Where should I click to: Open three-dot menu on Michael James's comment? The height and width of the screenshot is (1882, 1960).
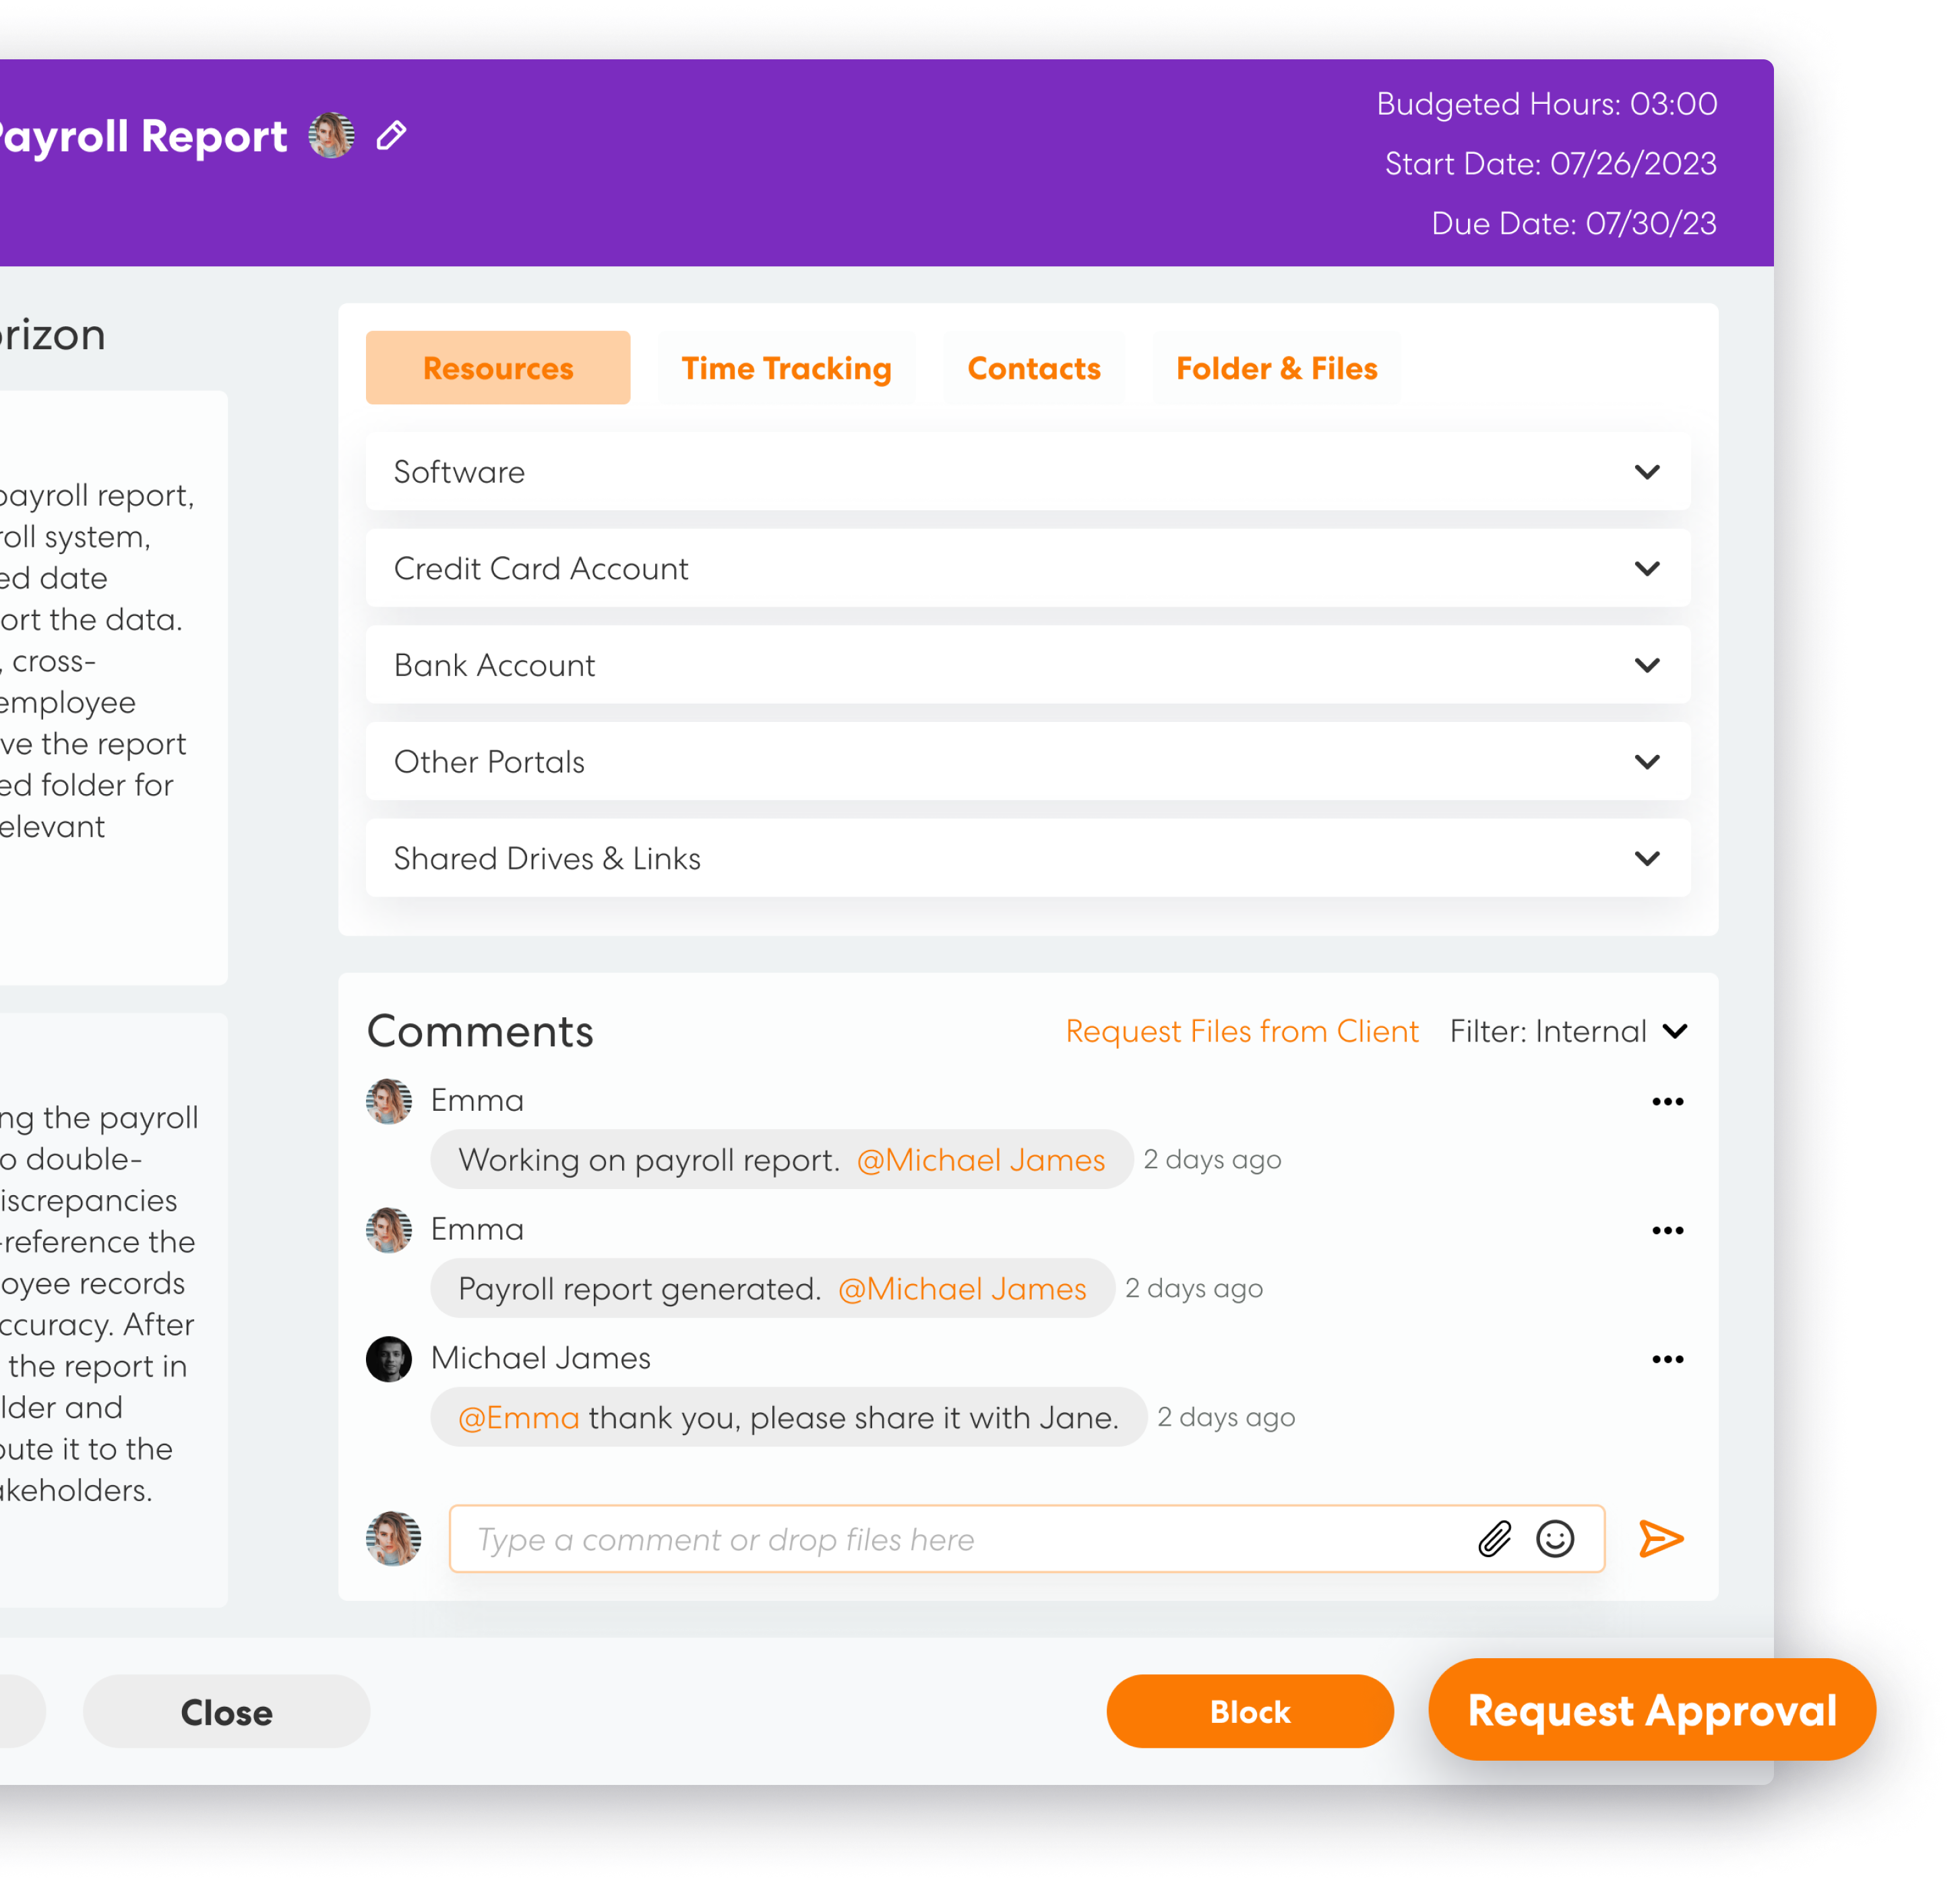pos(1667,1360)
